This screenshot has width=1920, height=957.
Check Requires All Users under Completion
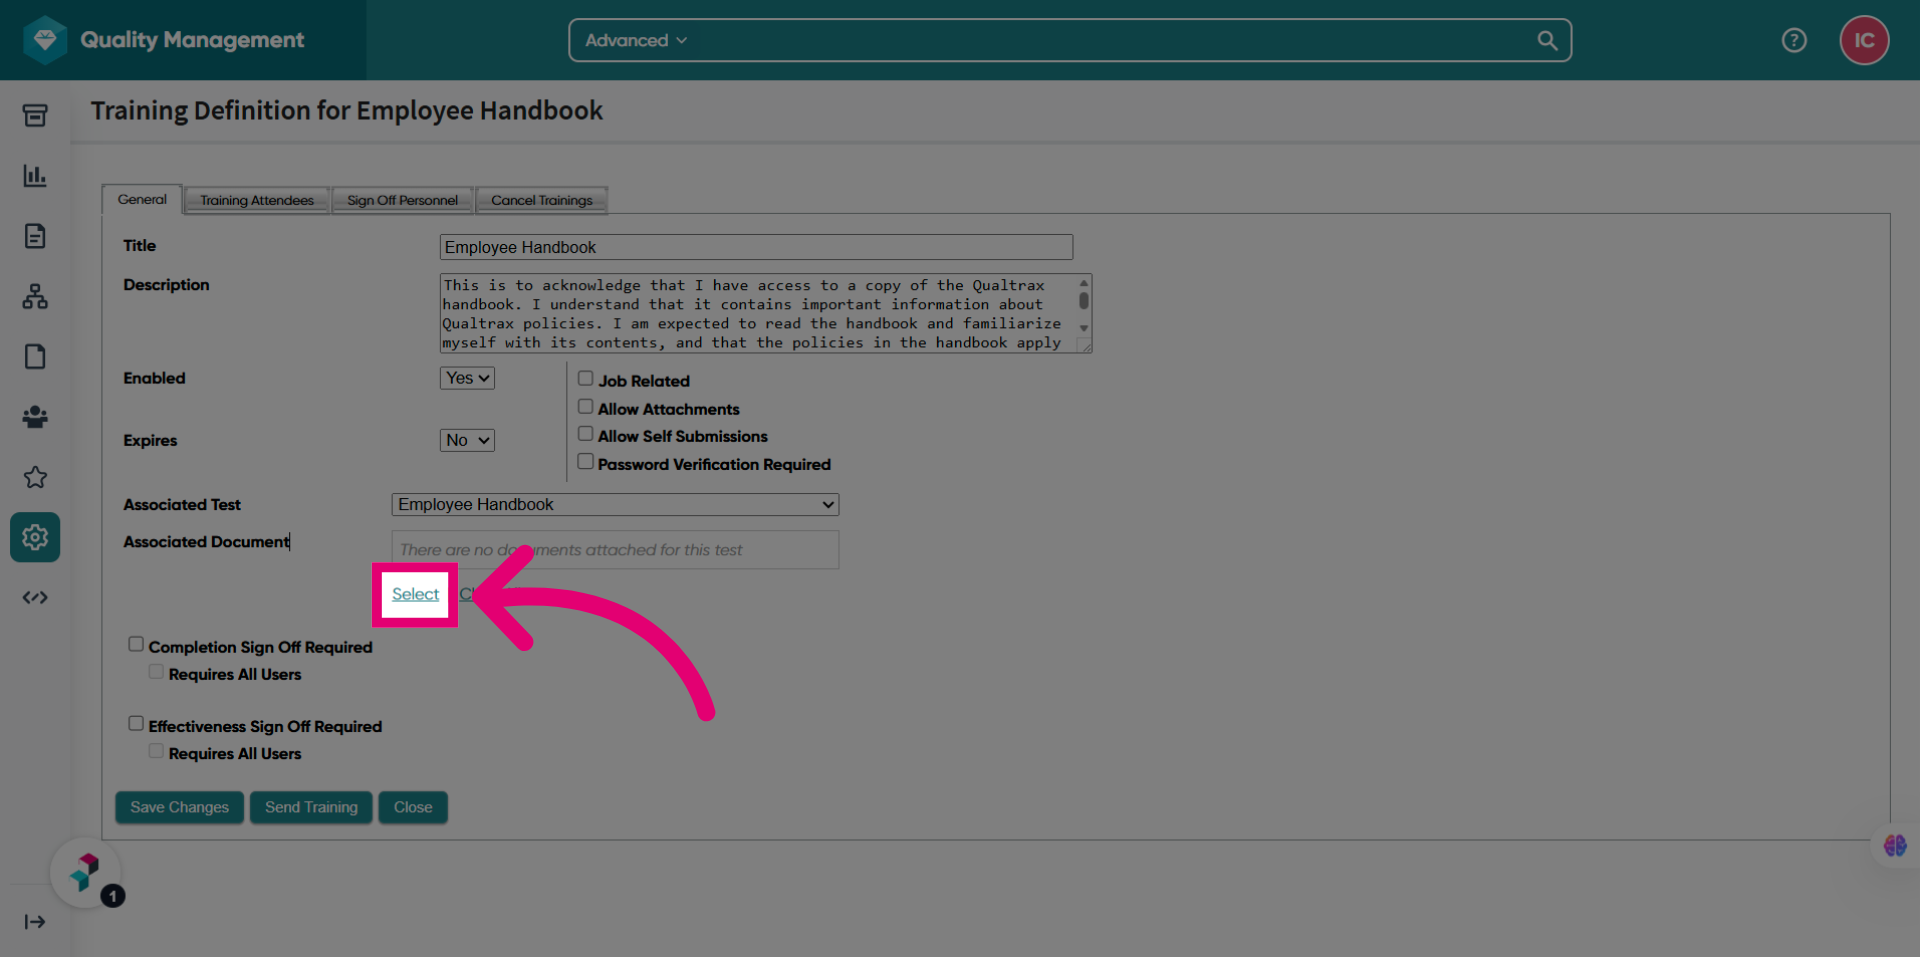[156, 671]
